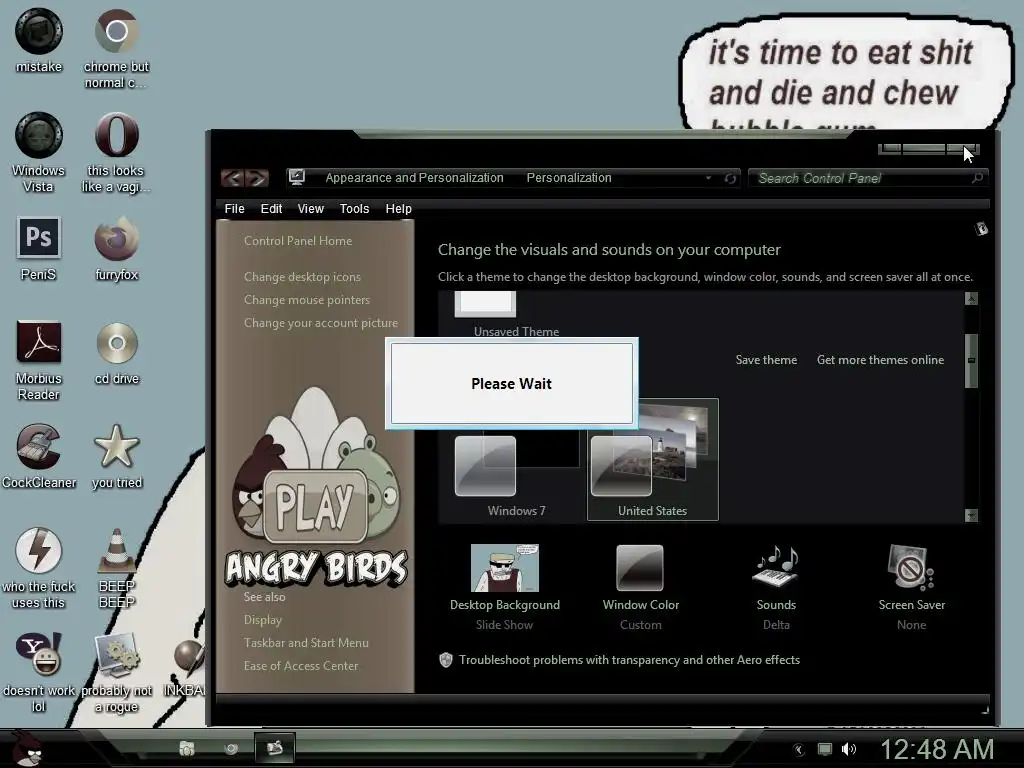Open the 'mistake' desktop icon
1024x768 pixels.
pyautogui.click(x=39, y=40)
